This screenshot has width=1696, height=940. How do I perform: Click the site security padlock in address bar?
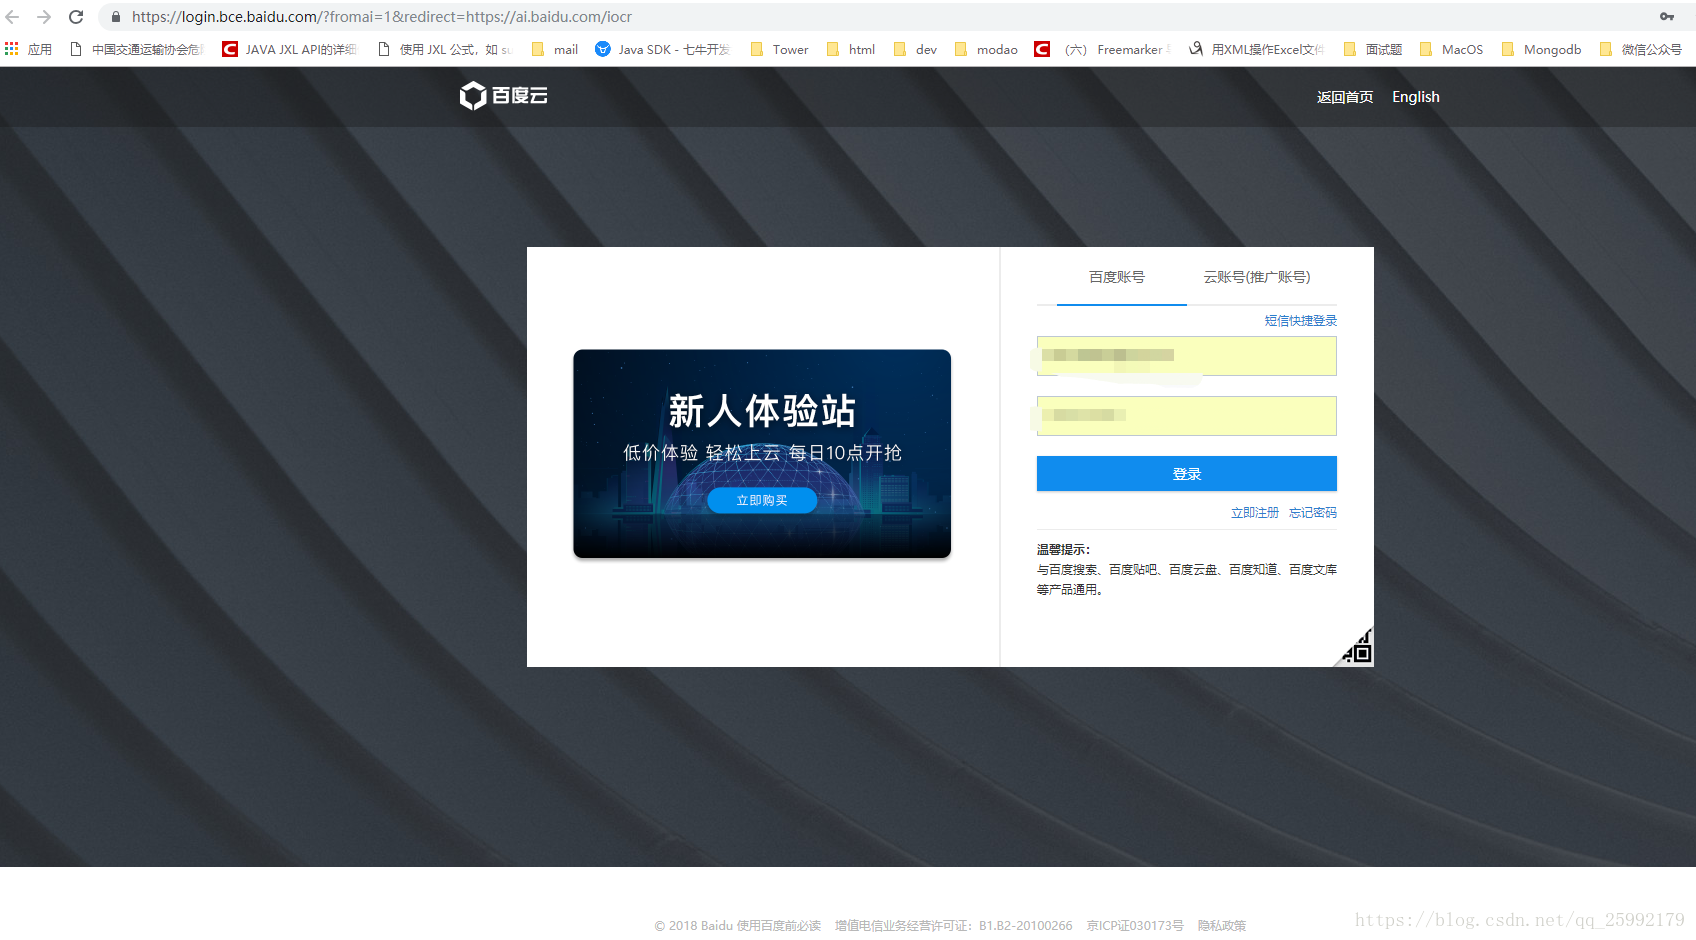[115, 16]
